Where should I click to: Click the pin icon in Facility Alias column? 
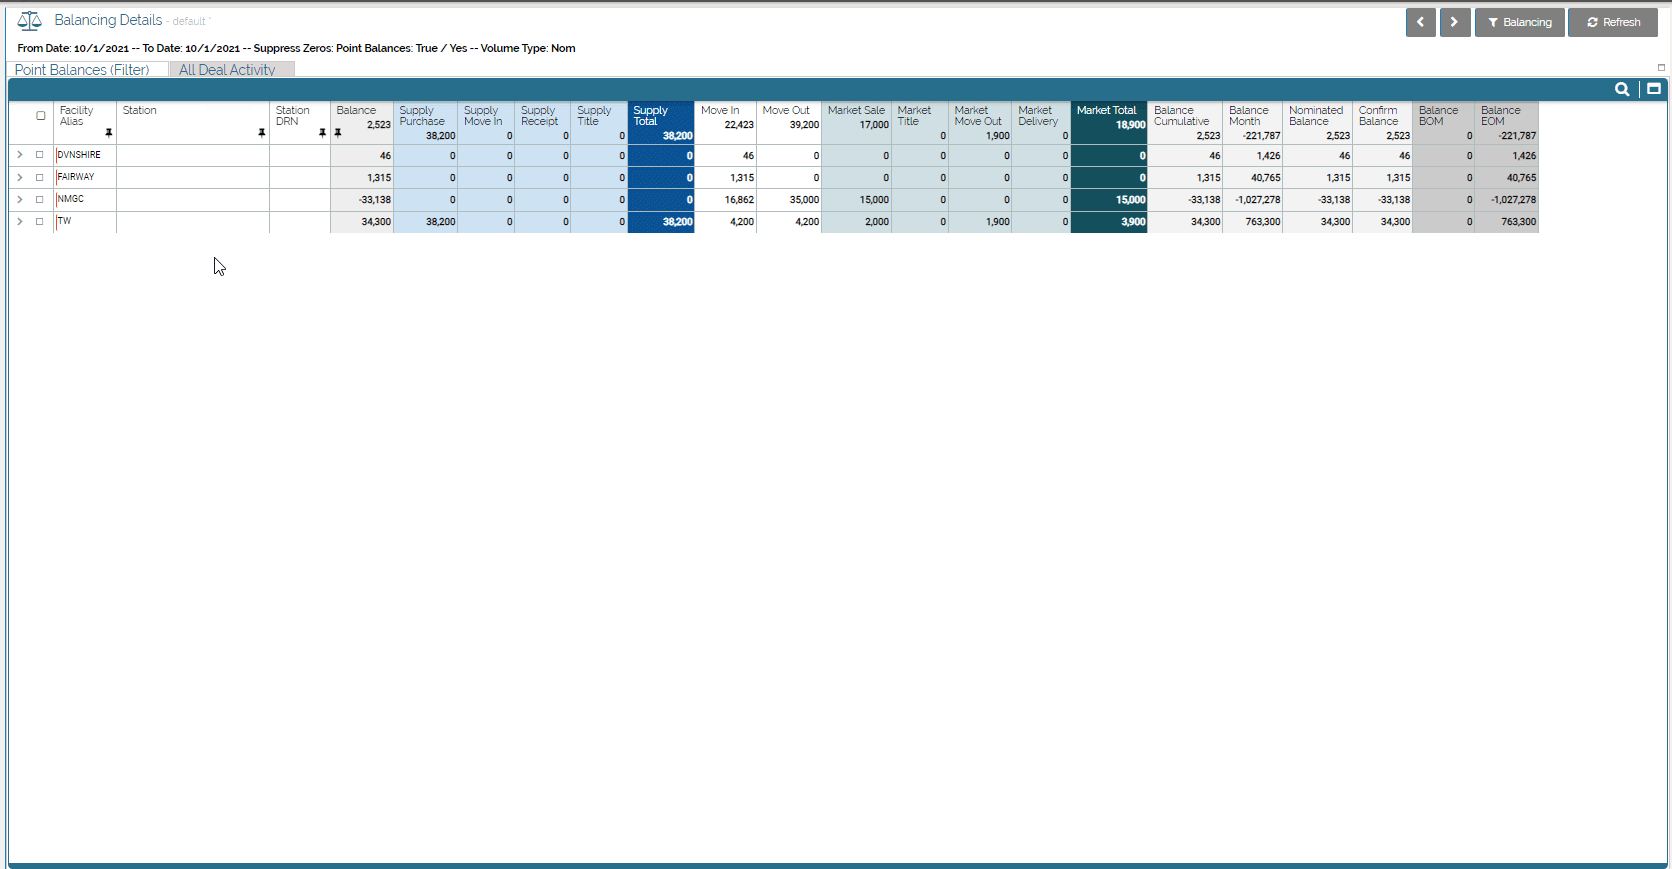108,133
